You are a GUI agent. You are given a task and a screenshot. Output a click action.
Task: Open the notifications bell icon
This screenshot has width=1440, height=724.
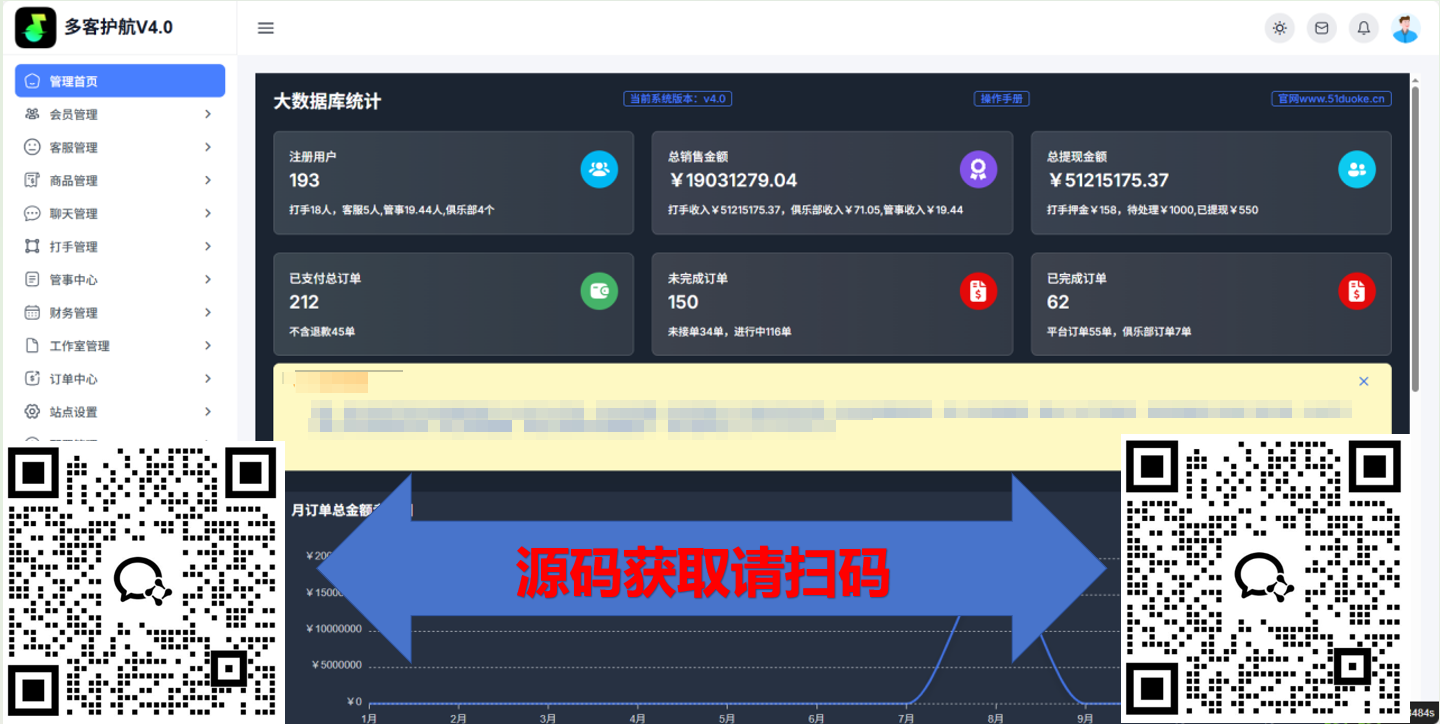pyautogui.click(x=1363, y=28)
